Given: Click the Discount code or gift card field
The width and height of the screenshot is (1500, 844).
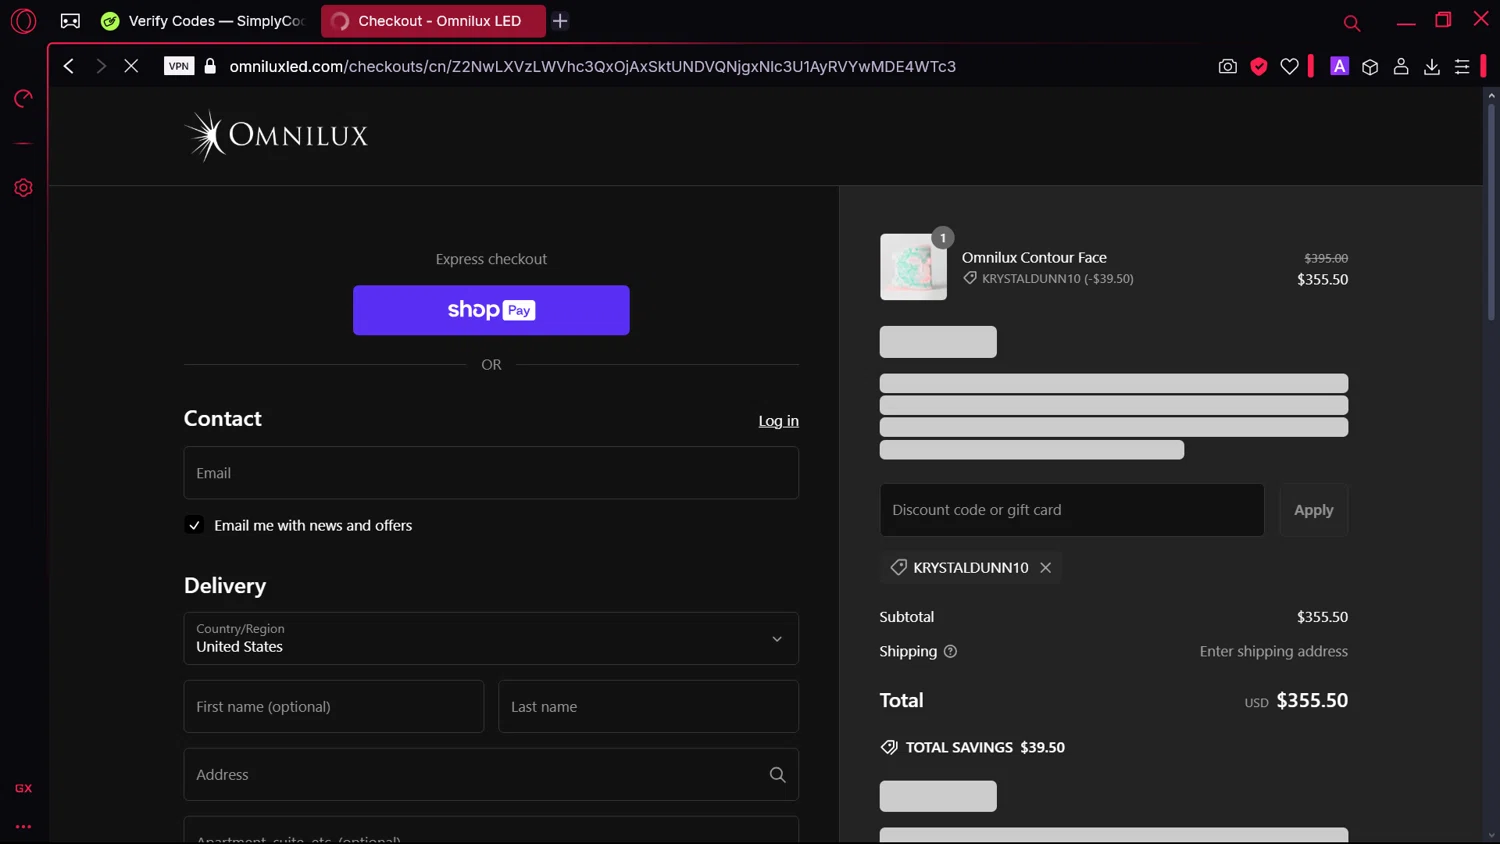Looking at the screenshot, I should [x=1072, y=510].
